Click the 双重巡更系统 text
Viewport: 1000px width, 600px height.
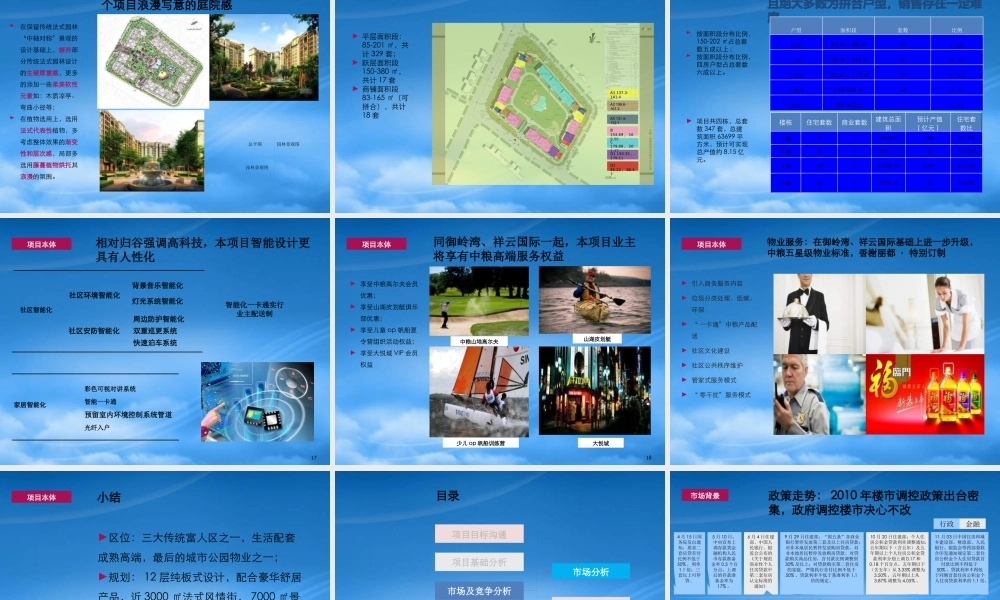tap(155, 331)
